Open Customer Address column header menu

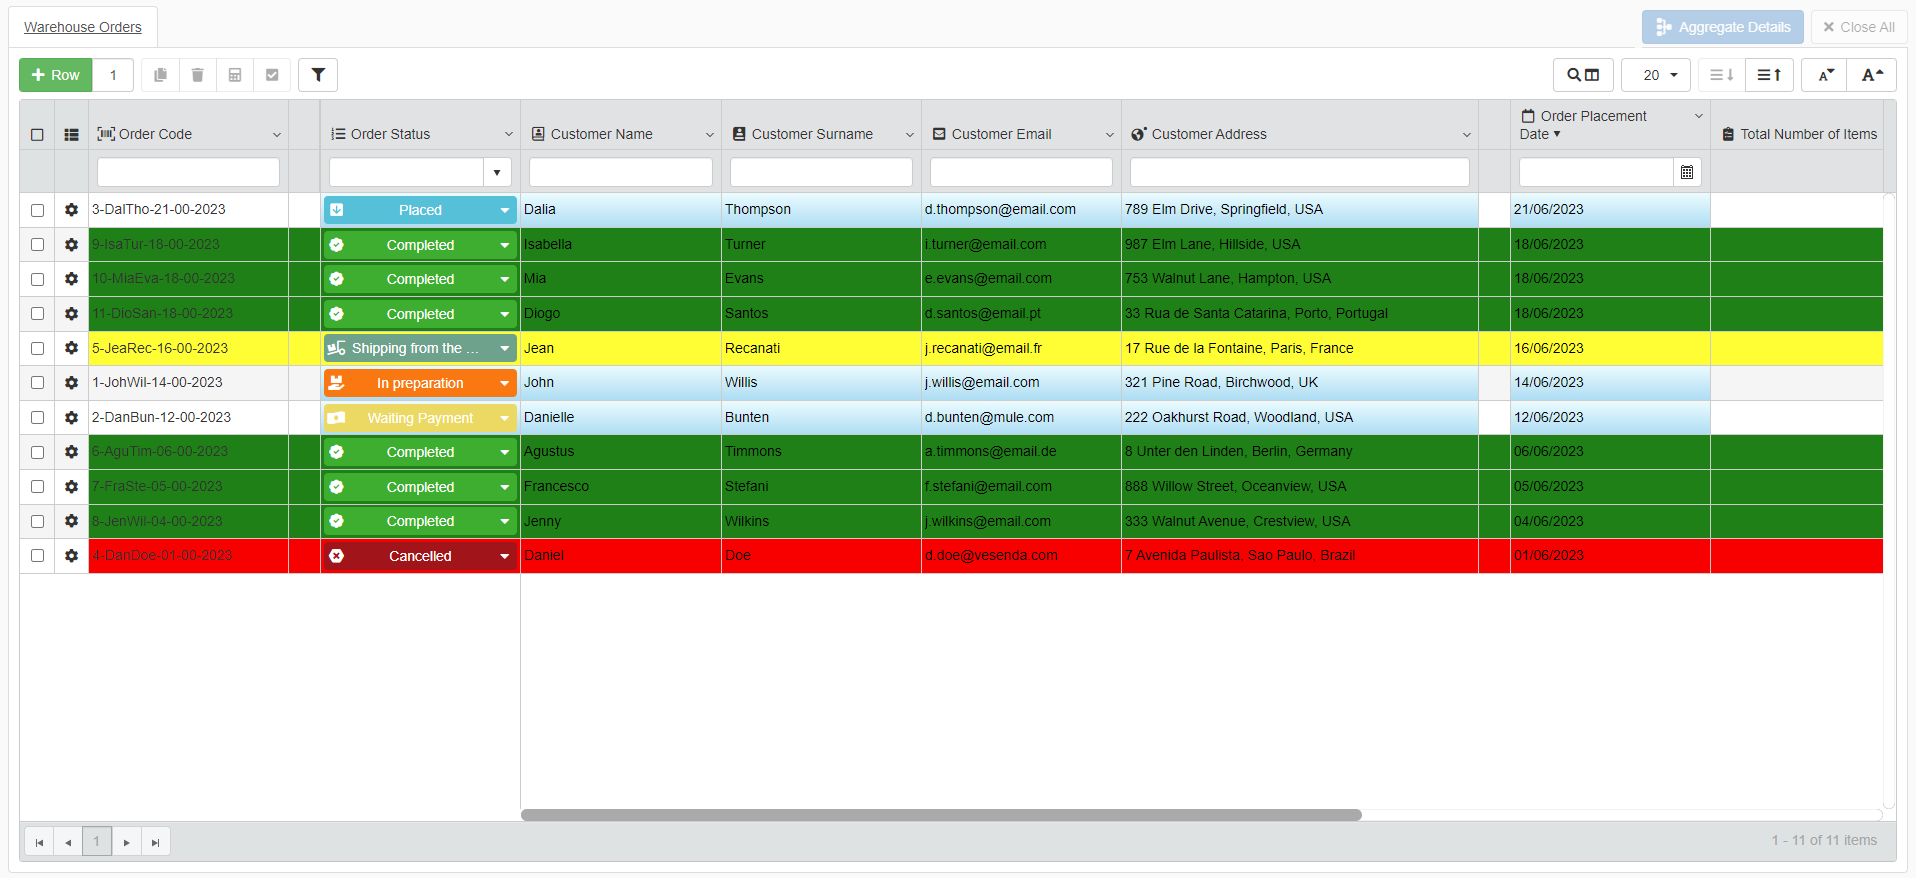pos(1466,135)
